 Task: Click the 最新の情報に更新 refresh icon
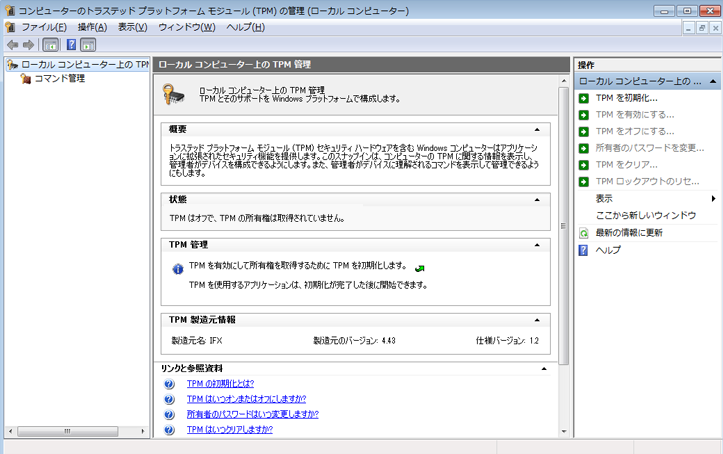(x=584, y=233)
